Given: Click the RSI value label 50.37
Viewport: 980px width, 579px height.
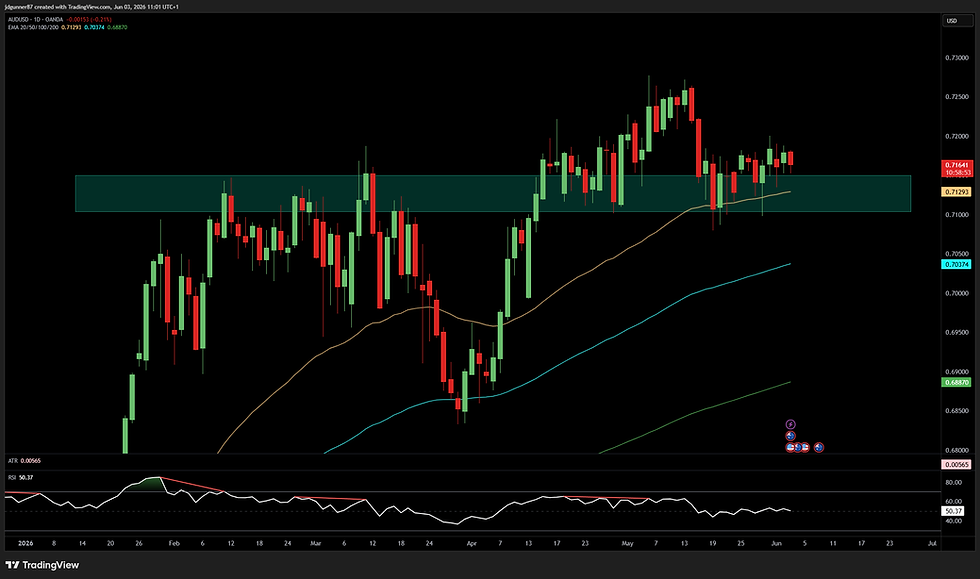Looking at the screenshot, I should click(x=954, y=511).
